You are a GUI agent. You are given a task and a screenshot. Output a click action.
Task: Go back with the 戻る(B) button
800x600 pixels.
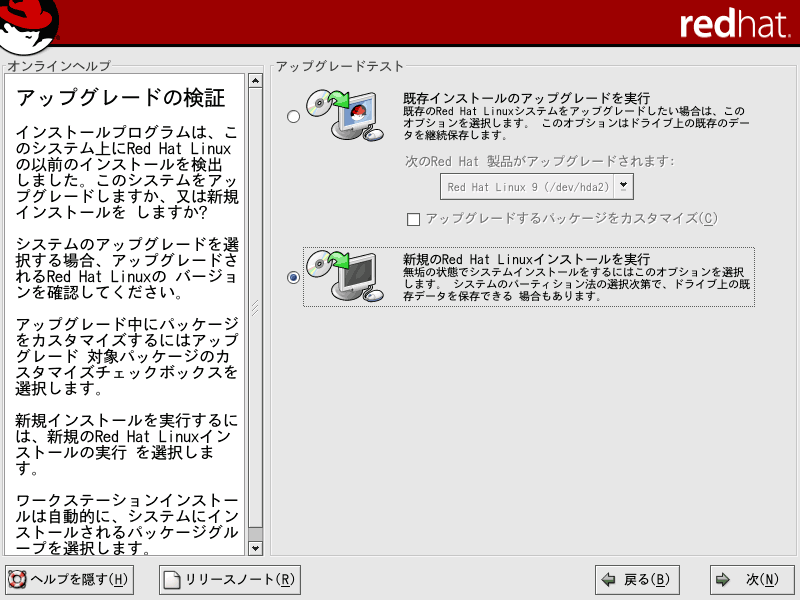(x=637, y=580)
